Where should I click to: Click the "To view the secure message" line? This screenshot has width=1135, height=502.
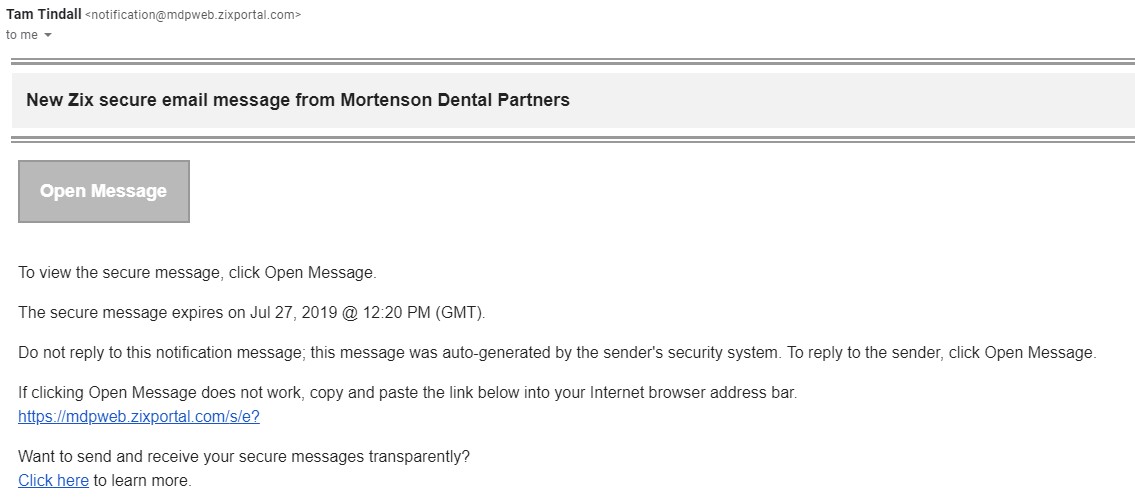[197, 272]
